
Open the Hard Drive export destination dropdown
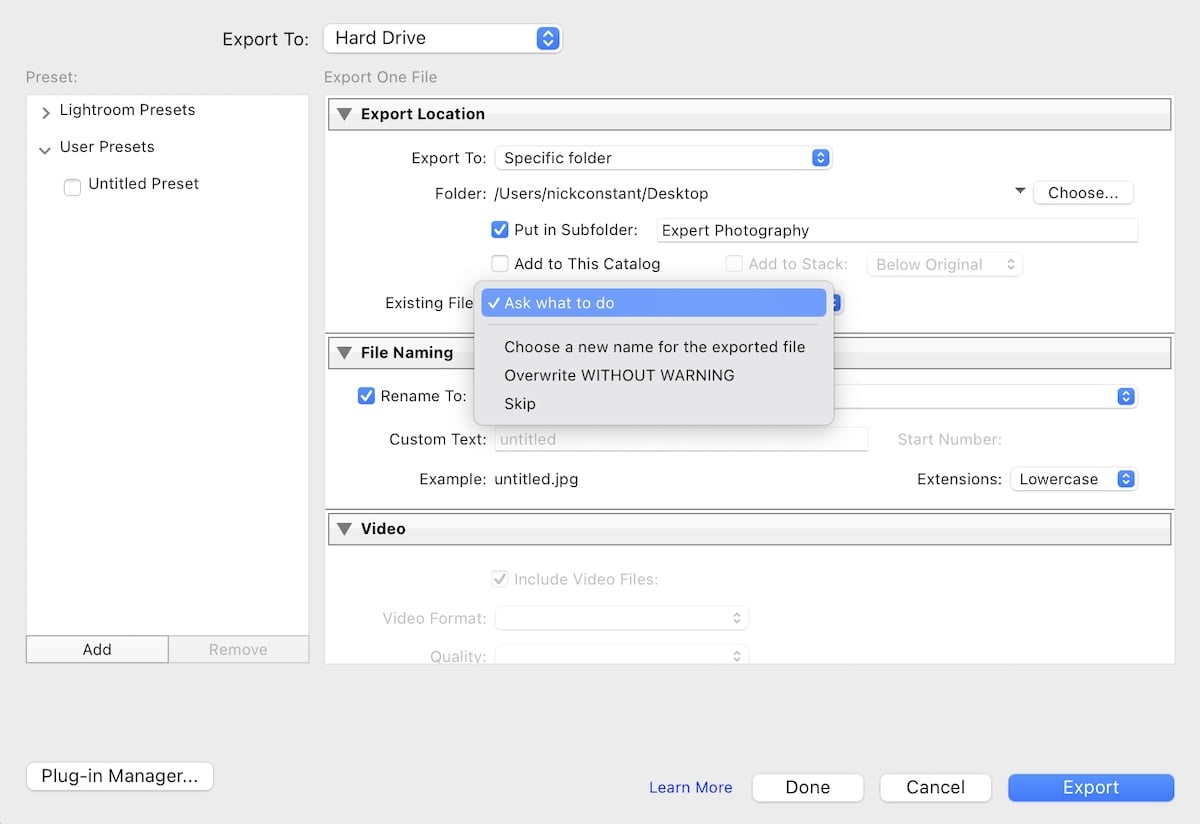tap(442, 39)
